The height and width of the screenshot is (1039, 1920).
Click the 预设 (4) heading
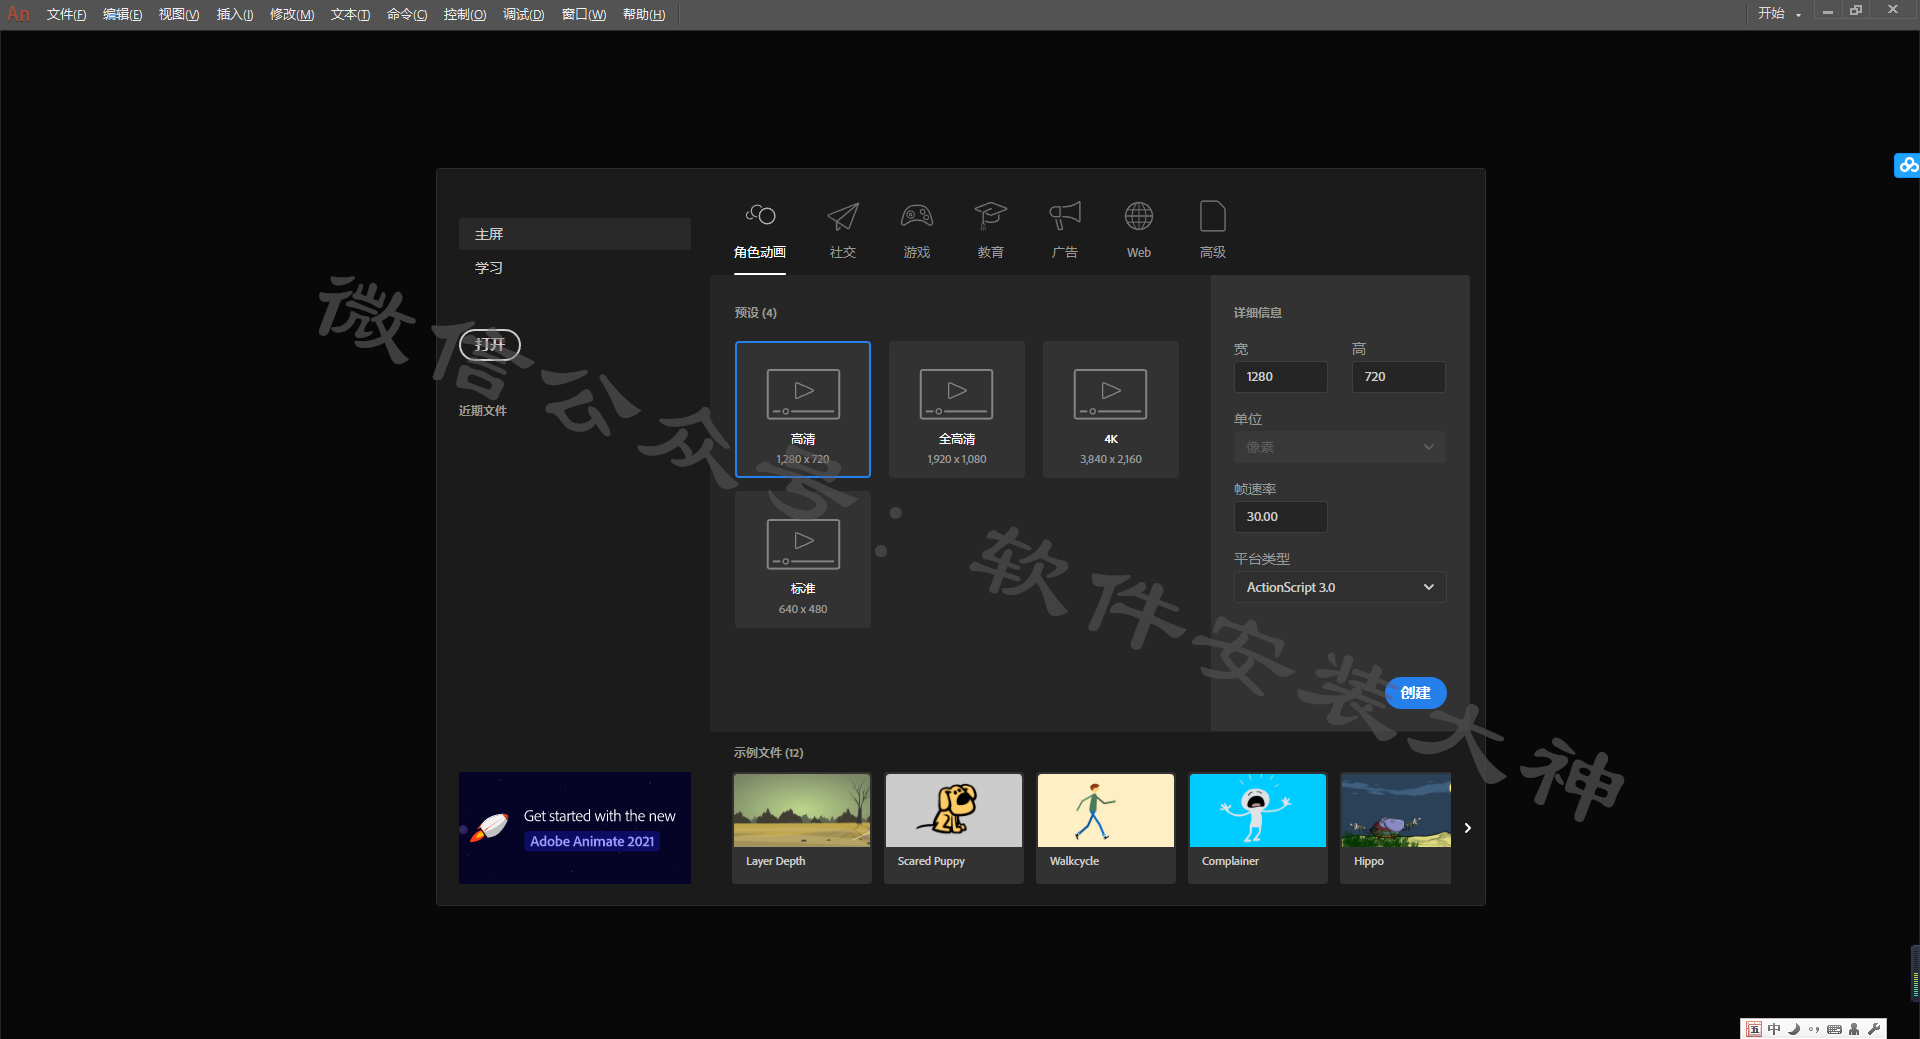click(x=755, y=313)
